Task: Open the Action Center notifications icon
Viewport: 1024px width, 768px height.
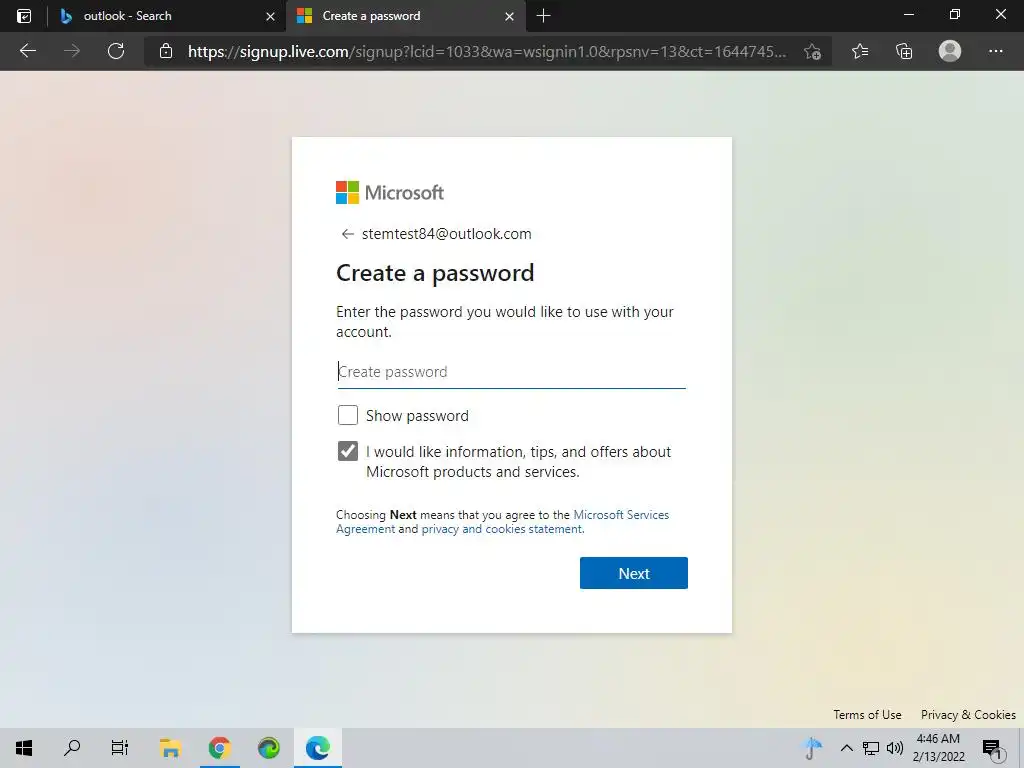Action: [993, 749]
